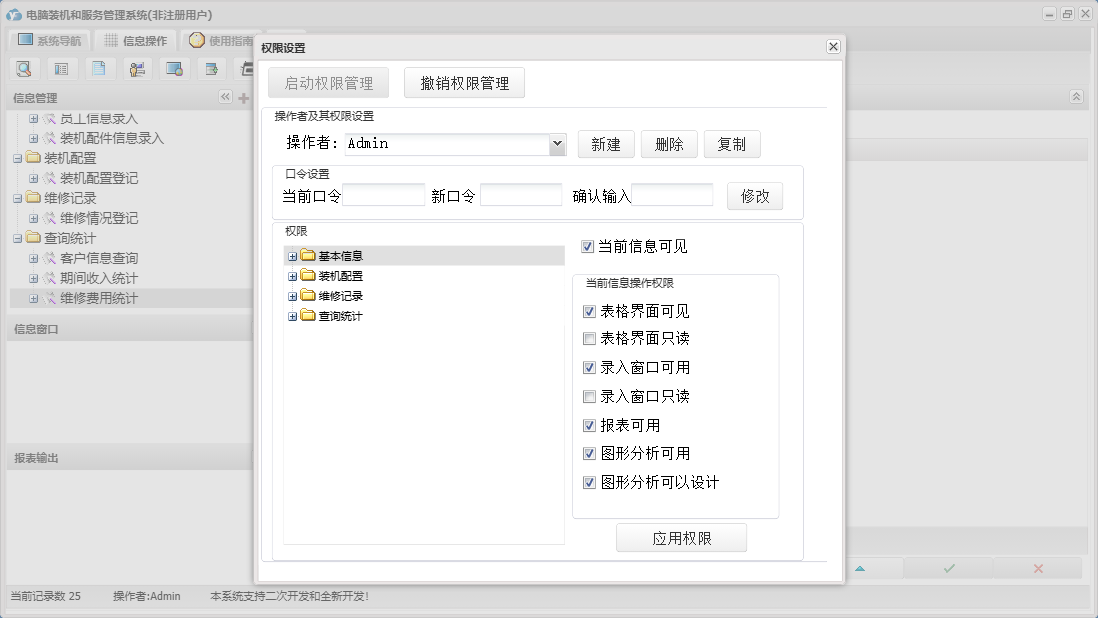1098x618 pixels.
Task: Click the 修改 password button
Action: [755, 196]
